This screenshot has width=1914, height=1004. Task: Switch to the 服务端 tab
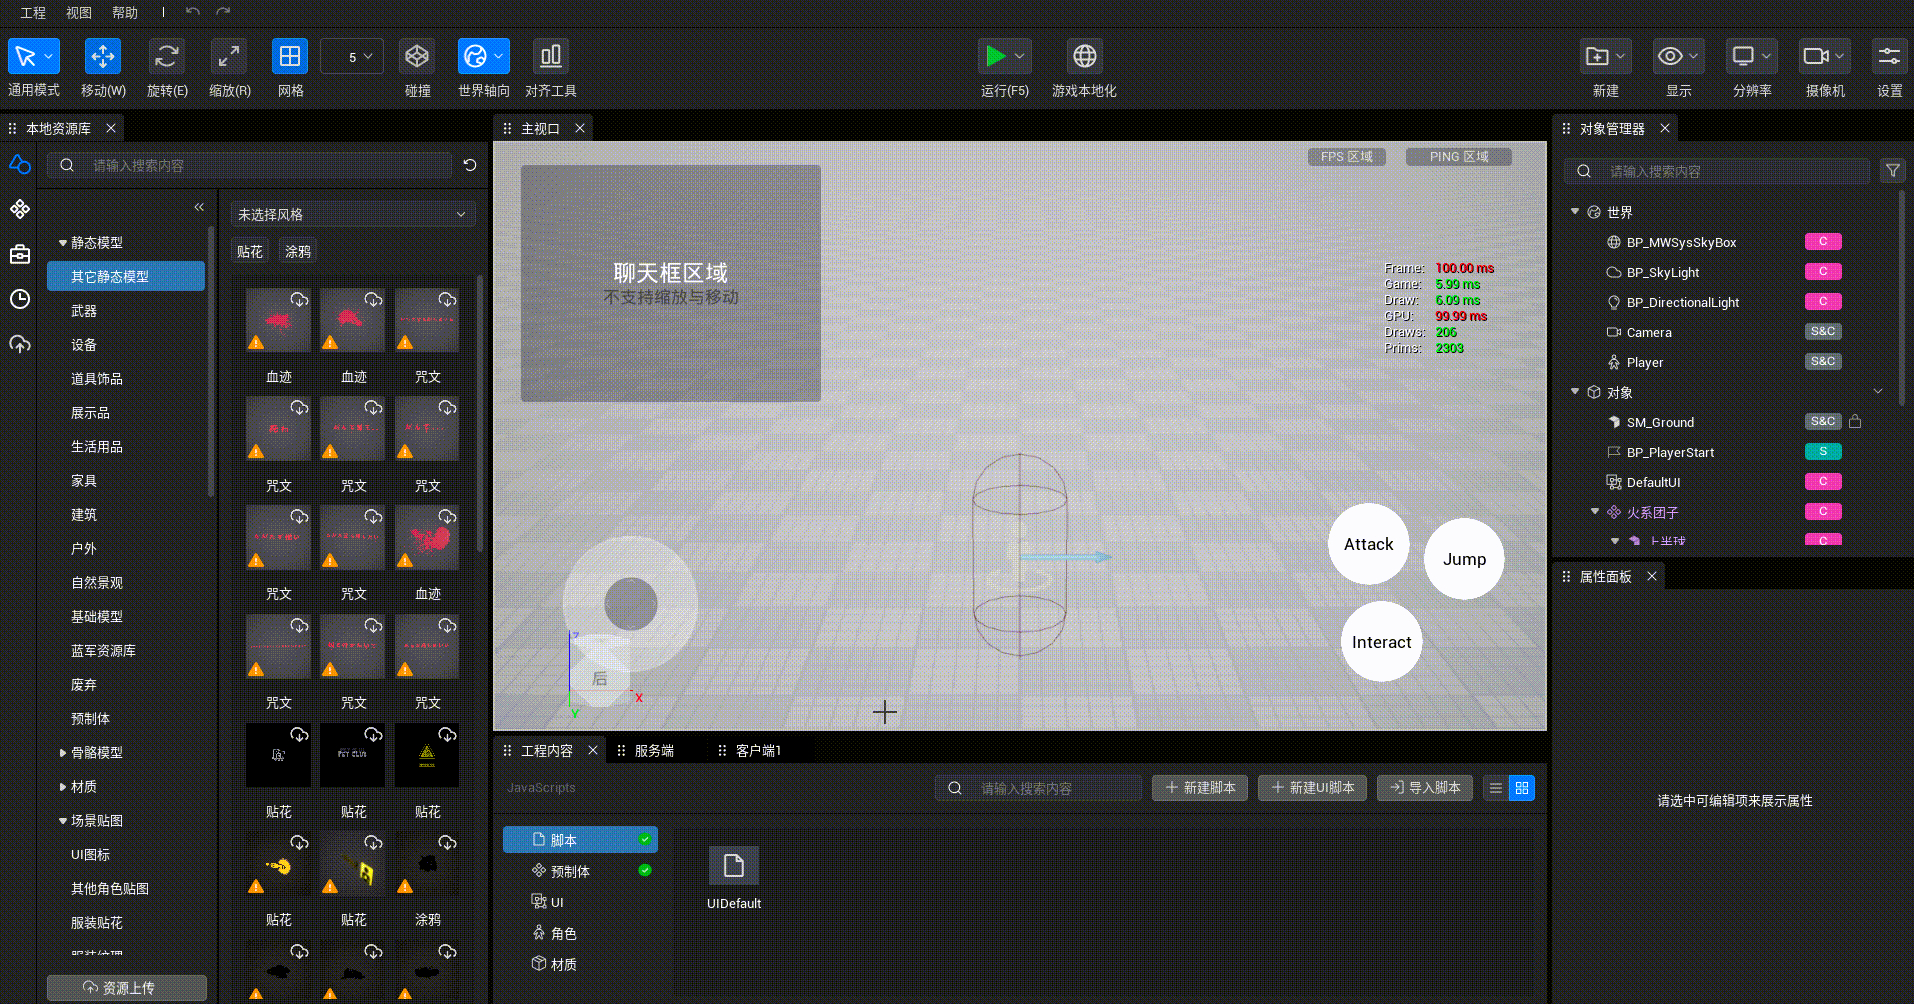click(x=654, y=750)
